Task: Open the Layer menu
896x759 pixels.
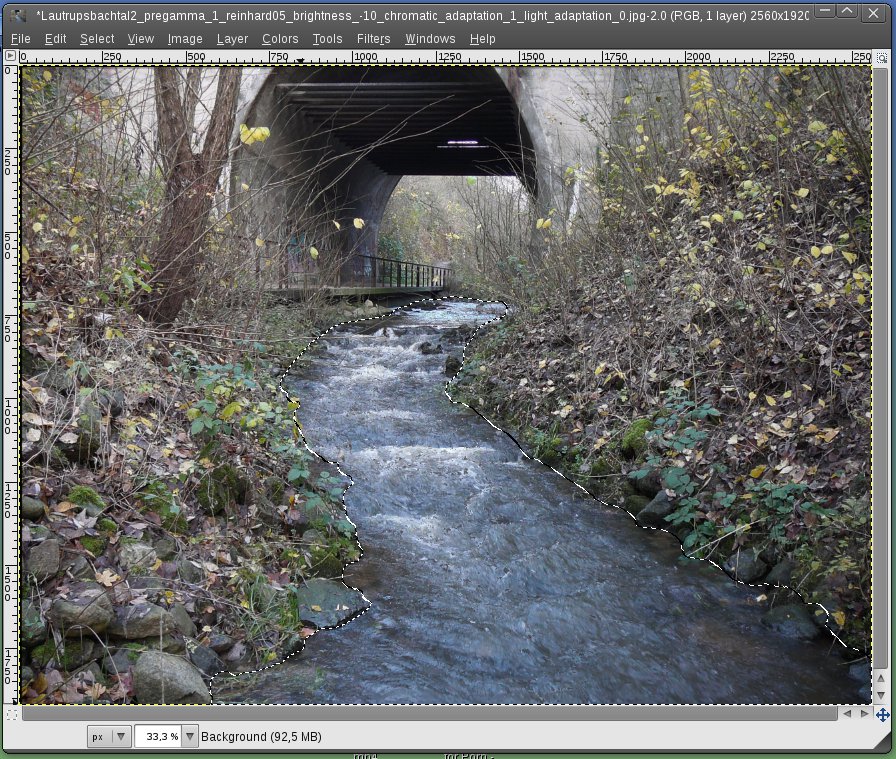Action: [x=232, y=39]
